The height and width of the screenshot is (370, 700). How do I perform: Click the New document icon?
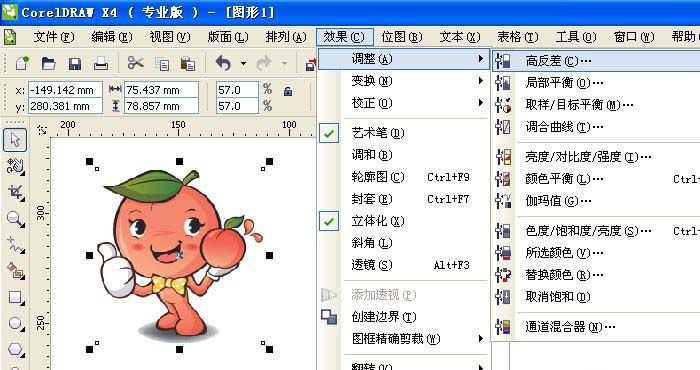pos(22,64)
